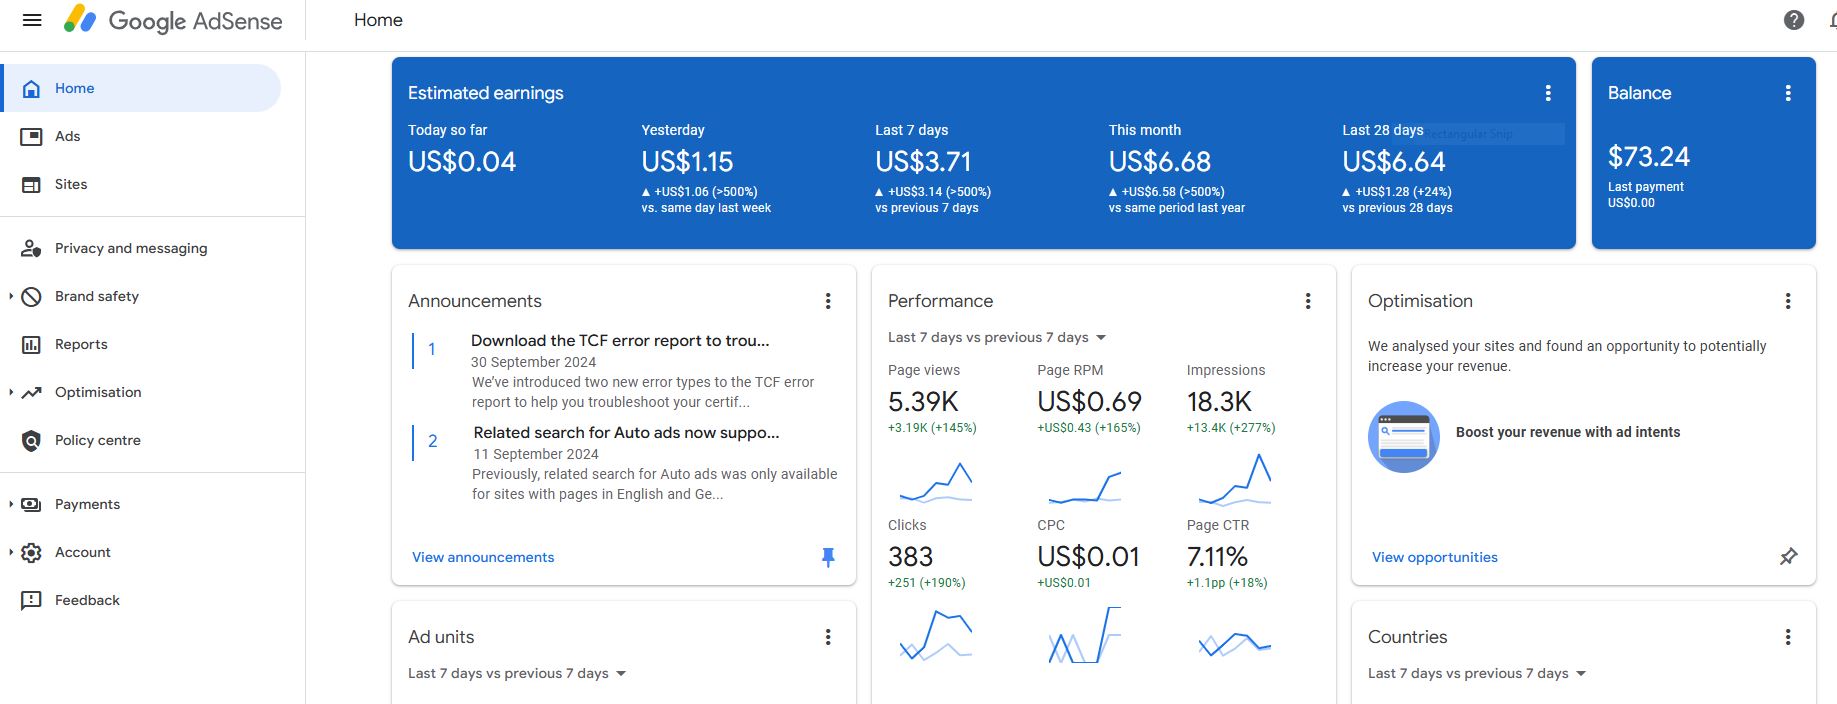
Task: Open Optimisation card three-dot menu
Action: tap(1788, 301)
